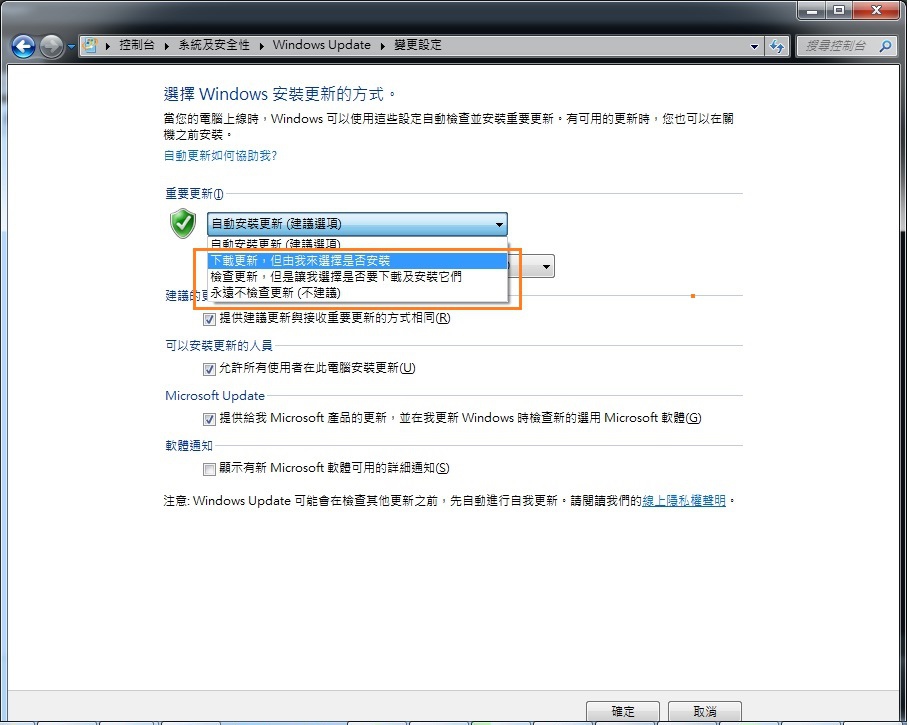
Task: Click the 確定 button
Action: point(623,711)
